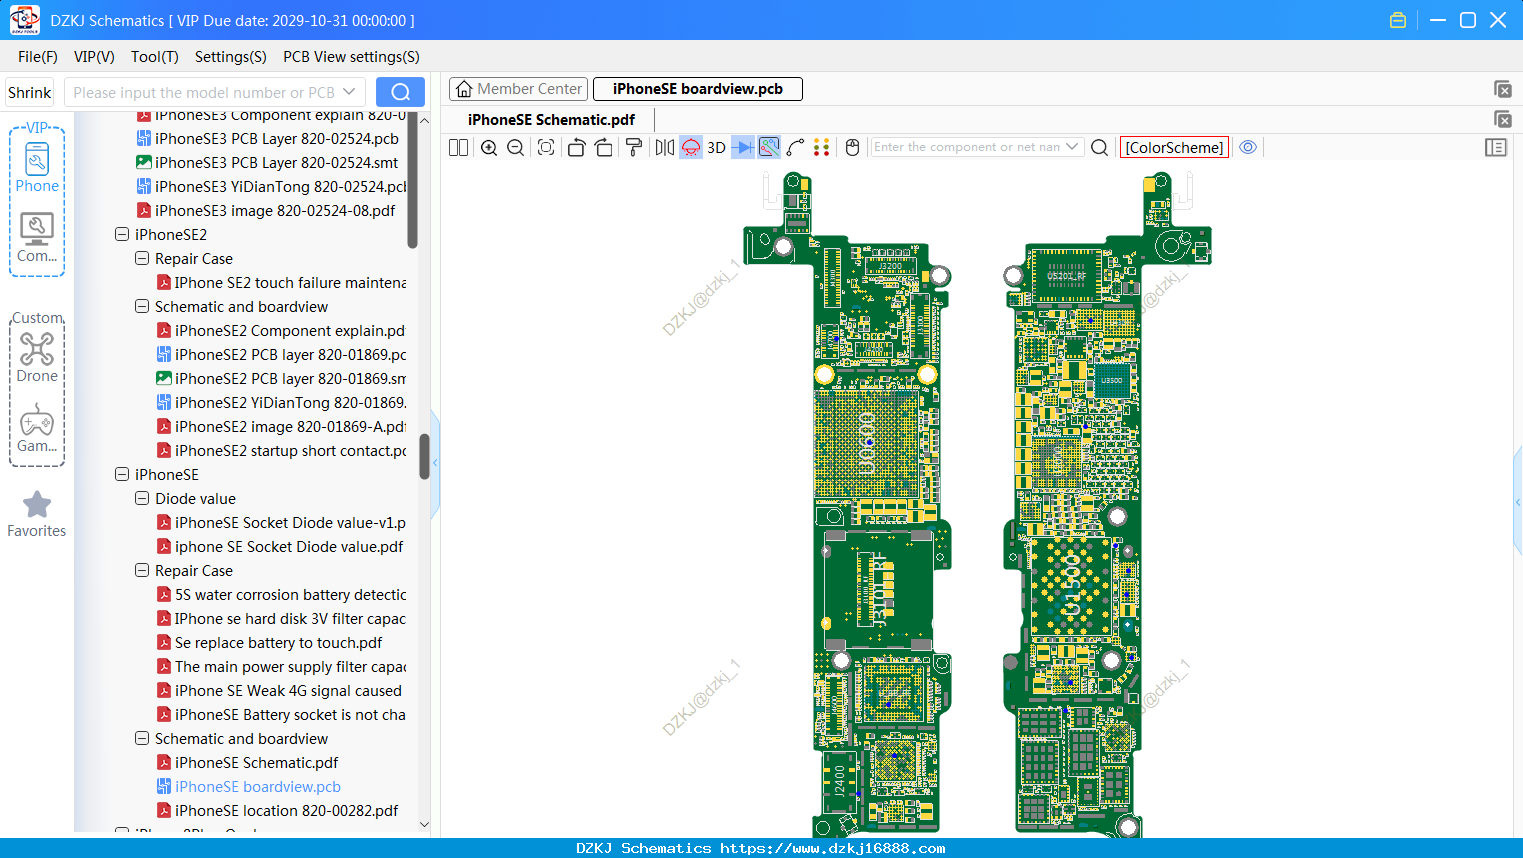Collapse the Diode value folder
Image resolution: width=1523 pixels, height=858 pixels.
pyautogui.click(x=142, y=499)
